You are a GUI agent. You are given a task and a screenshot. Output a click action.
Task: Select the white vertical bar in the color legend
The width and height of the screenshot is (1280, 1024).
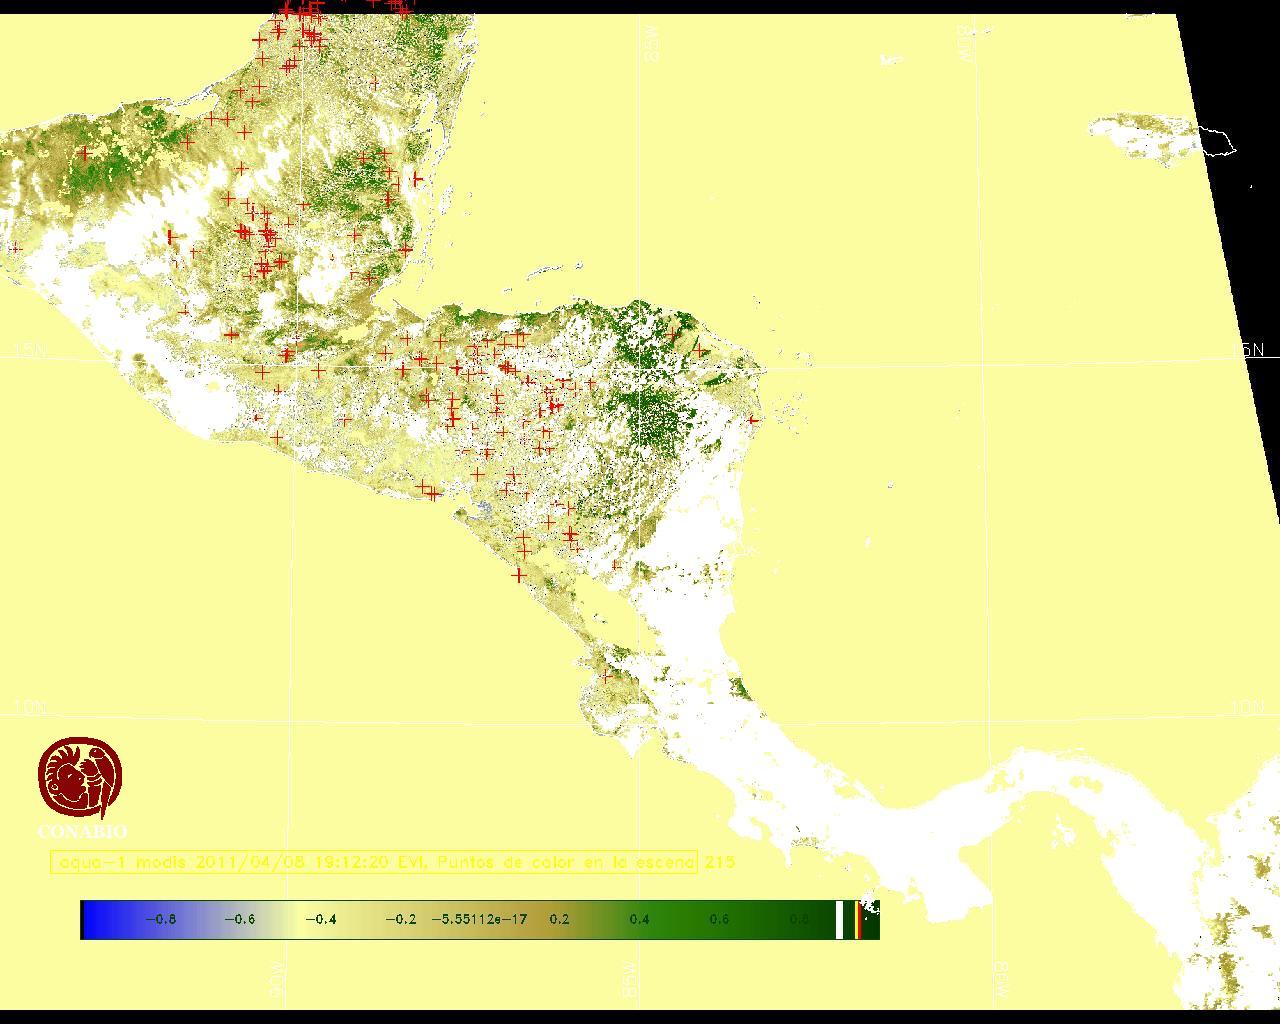click(839, 919)
